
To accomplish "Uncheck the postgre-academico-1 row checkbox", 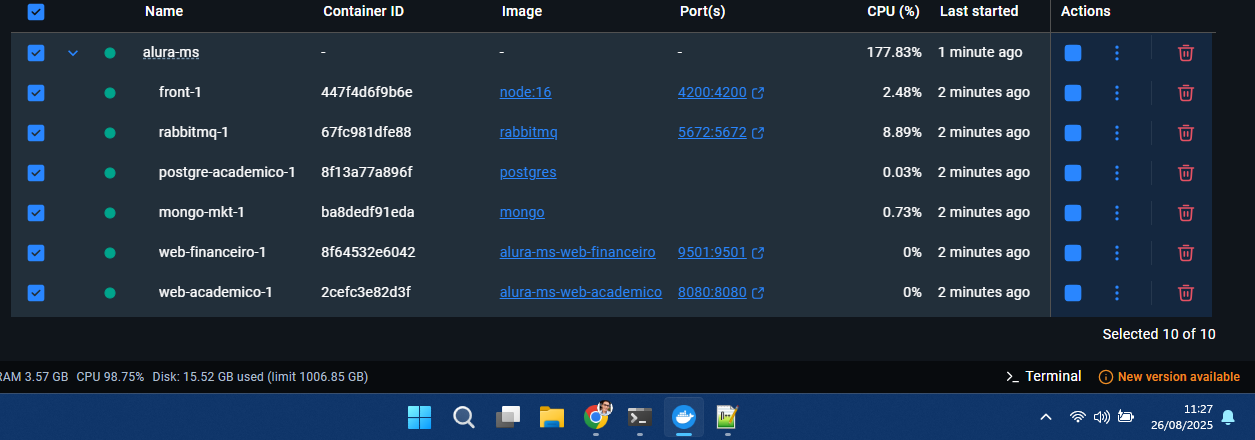I will pyautogui.click(x=36, y=173).
